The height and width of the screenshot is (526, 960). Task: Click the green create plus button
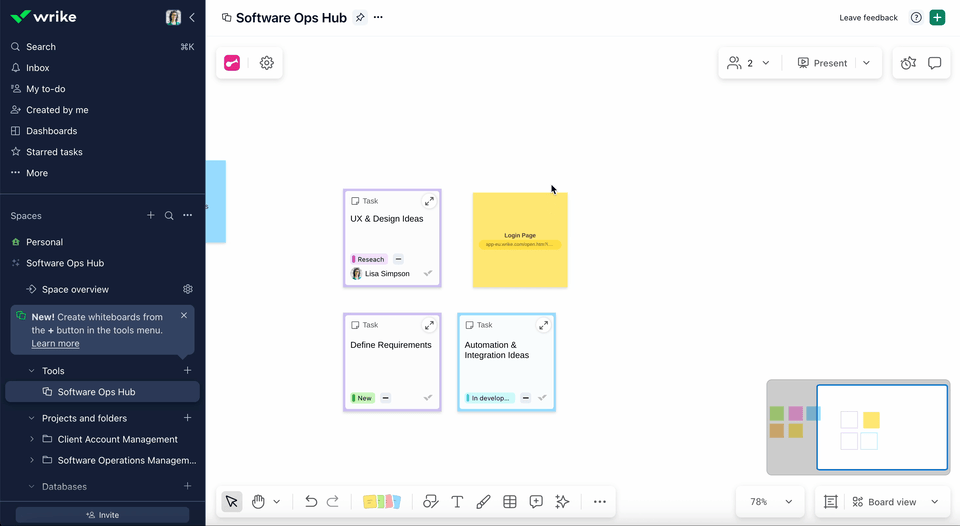937,17
